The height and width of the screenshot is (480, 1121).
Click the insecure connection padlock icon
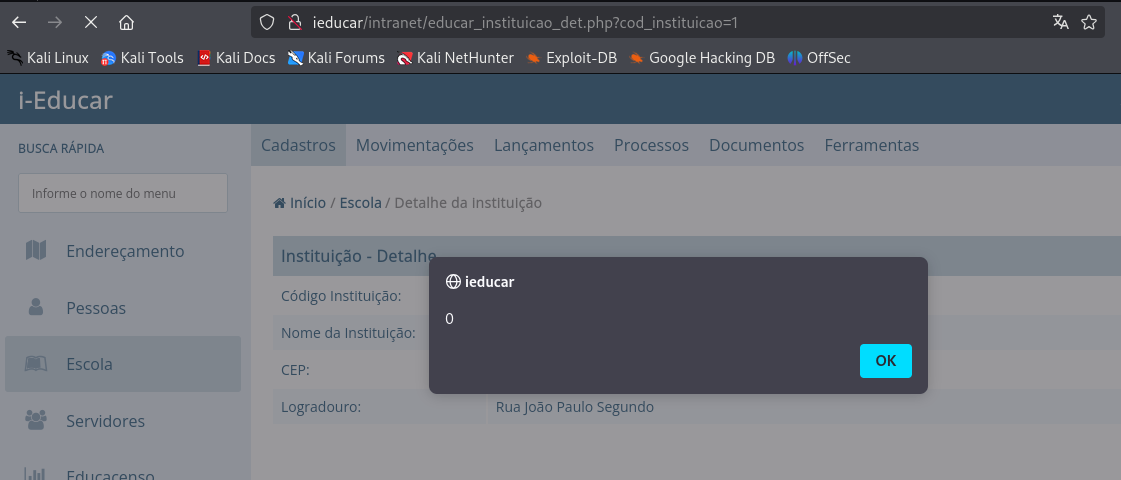tap(295, 22)
